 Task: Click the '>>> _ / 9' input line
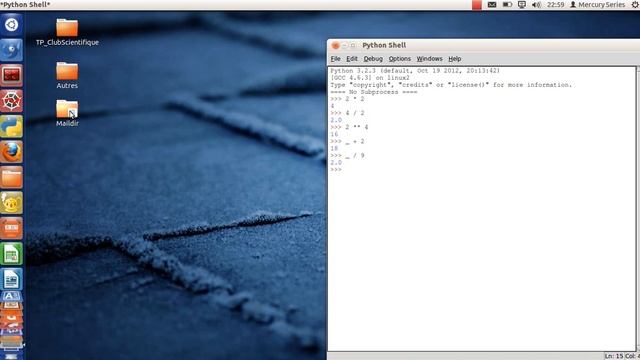point(347,156)
